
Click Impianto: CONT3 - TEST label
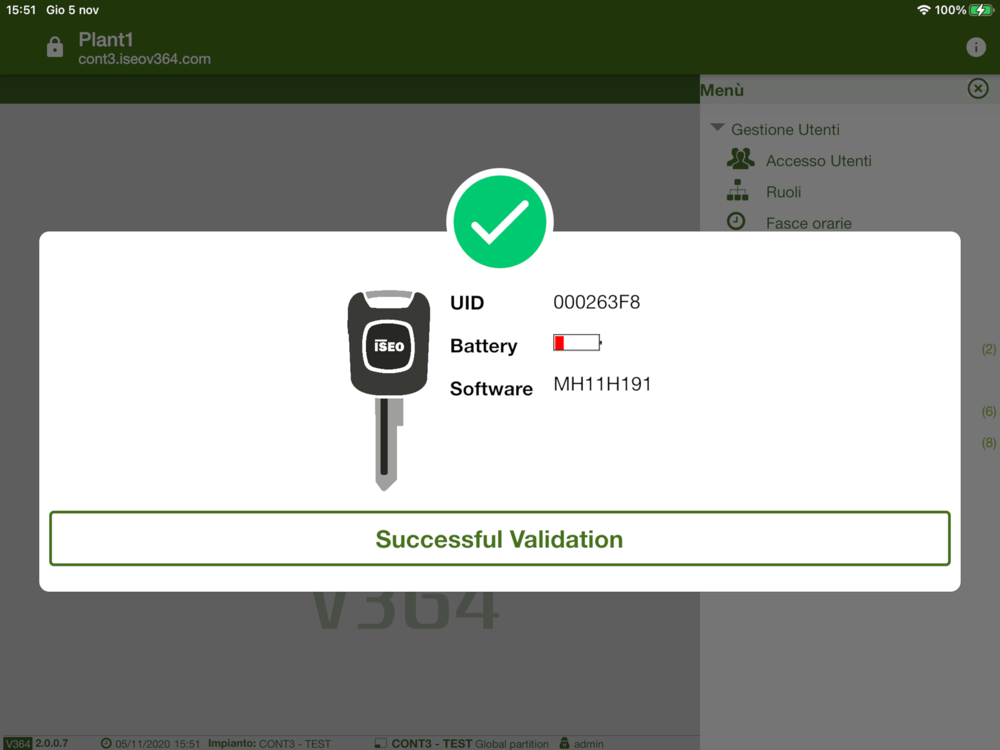[269, 744]
